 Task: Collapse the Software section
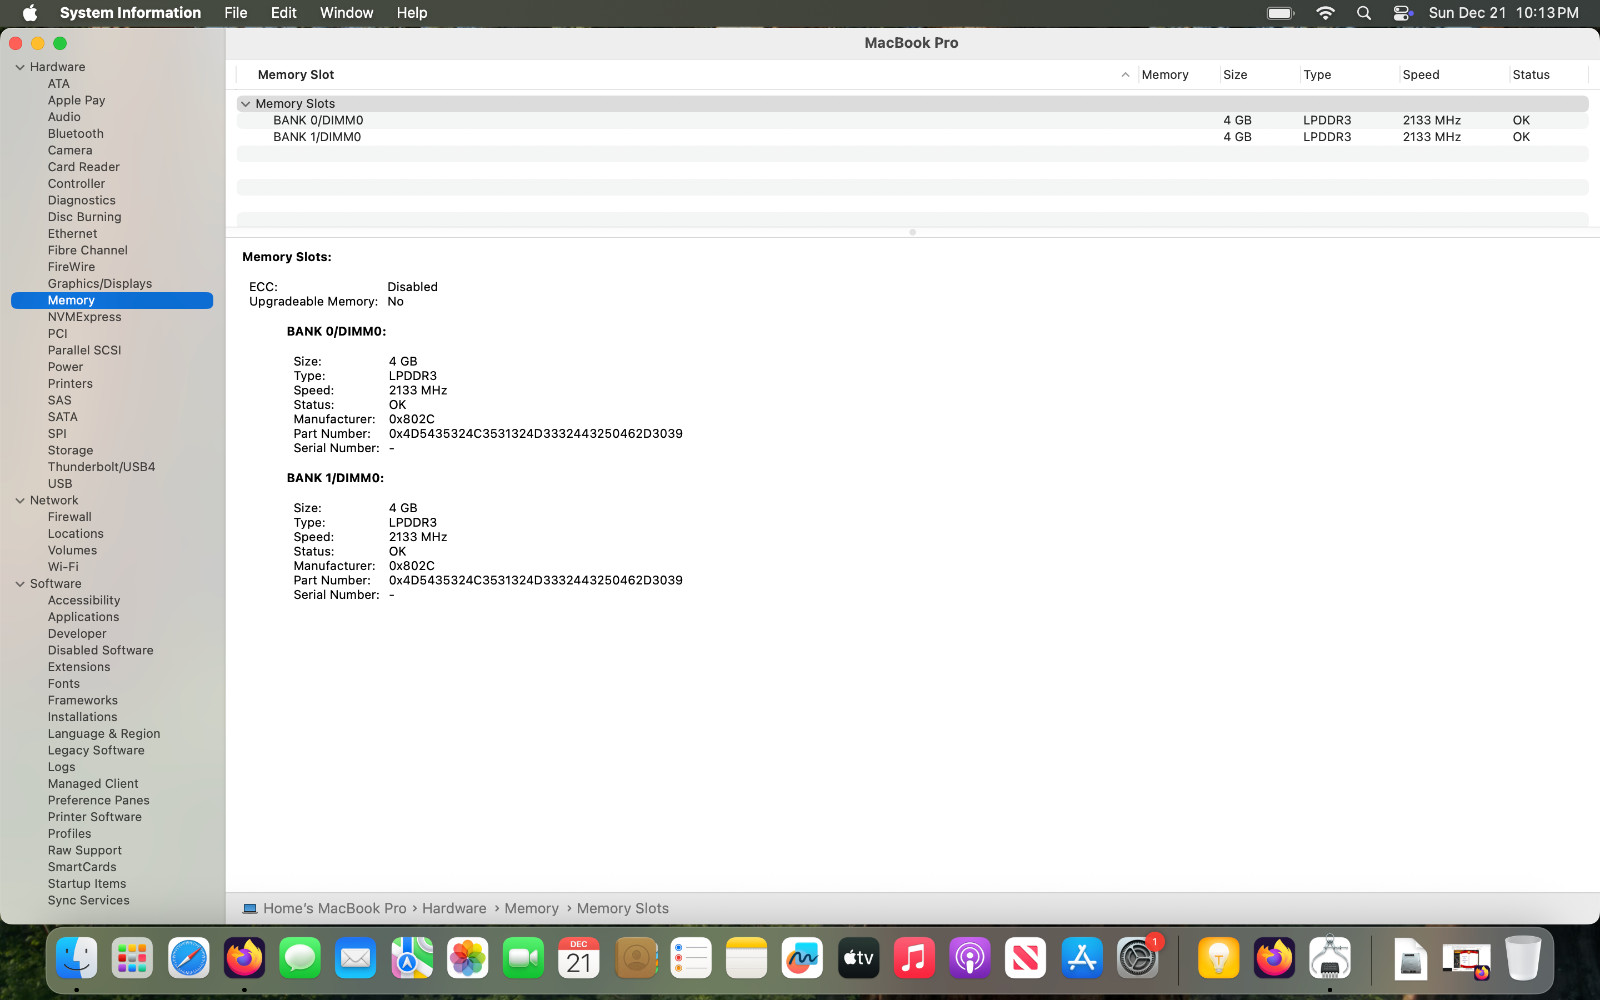coord(20,584)
